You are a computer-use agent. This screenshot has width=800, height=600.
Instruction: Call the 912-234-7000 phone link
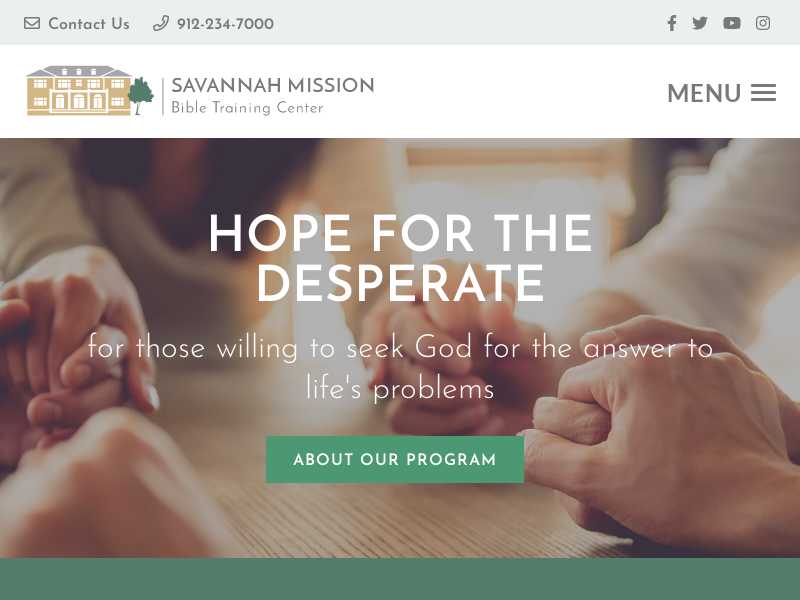click(x=225, y=23)
